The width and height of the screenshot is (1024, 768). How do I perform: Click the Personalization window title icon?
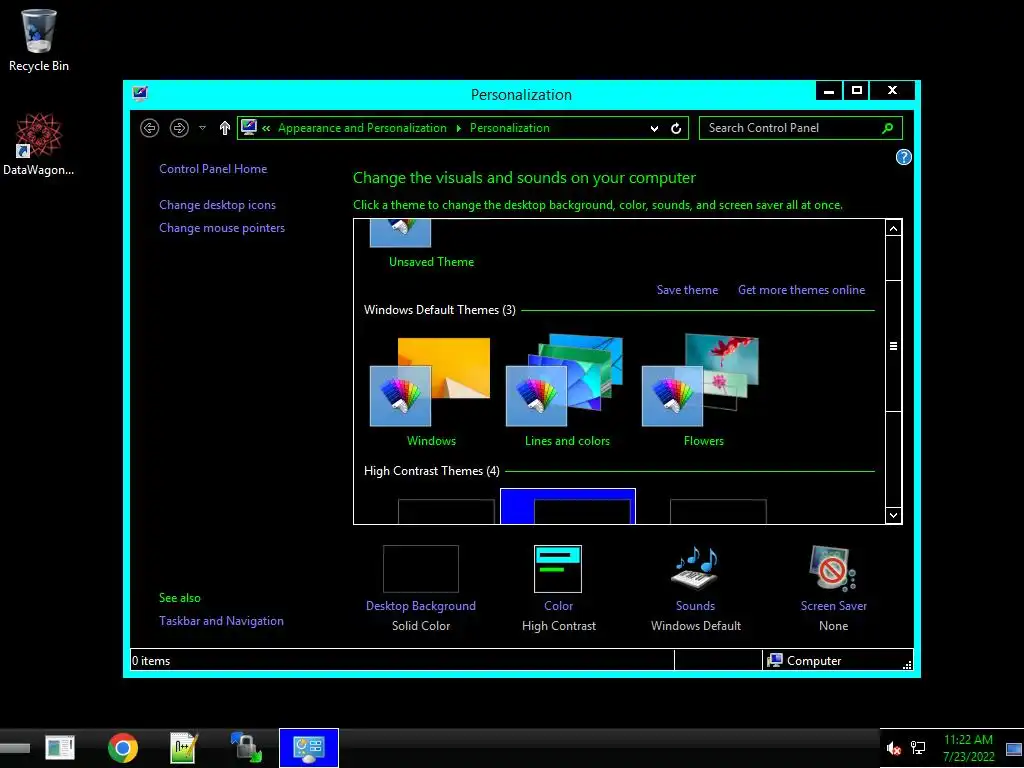point(140,93)
